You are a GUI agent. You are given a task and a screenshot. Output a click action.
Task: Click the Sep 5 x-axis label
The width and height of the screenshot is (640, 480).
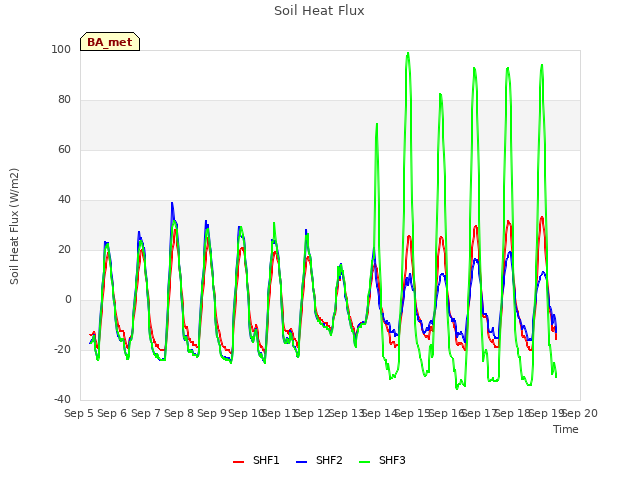point(79,413)
